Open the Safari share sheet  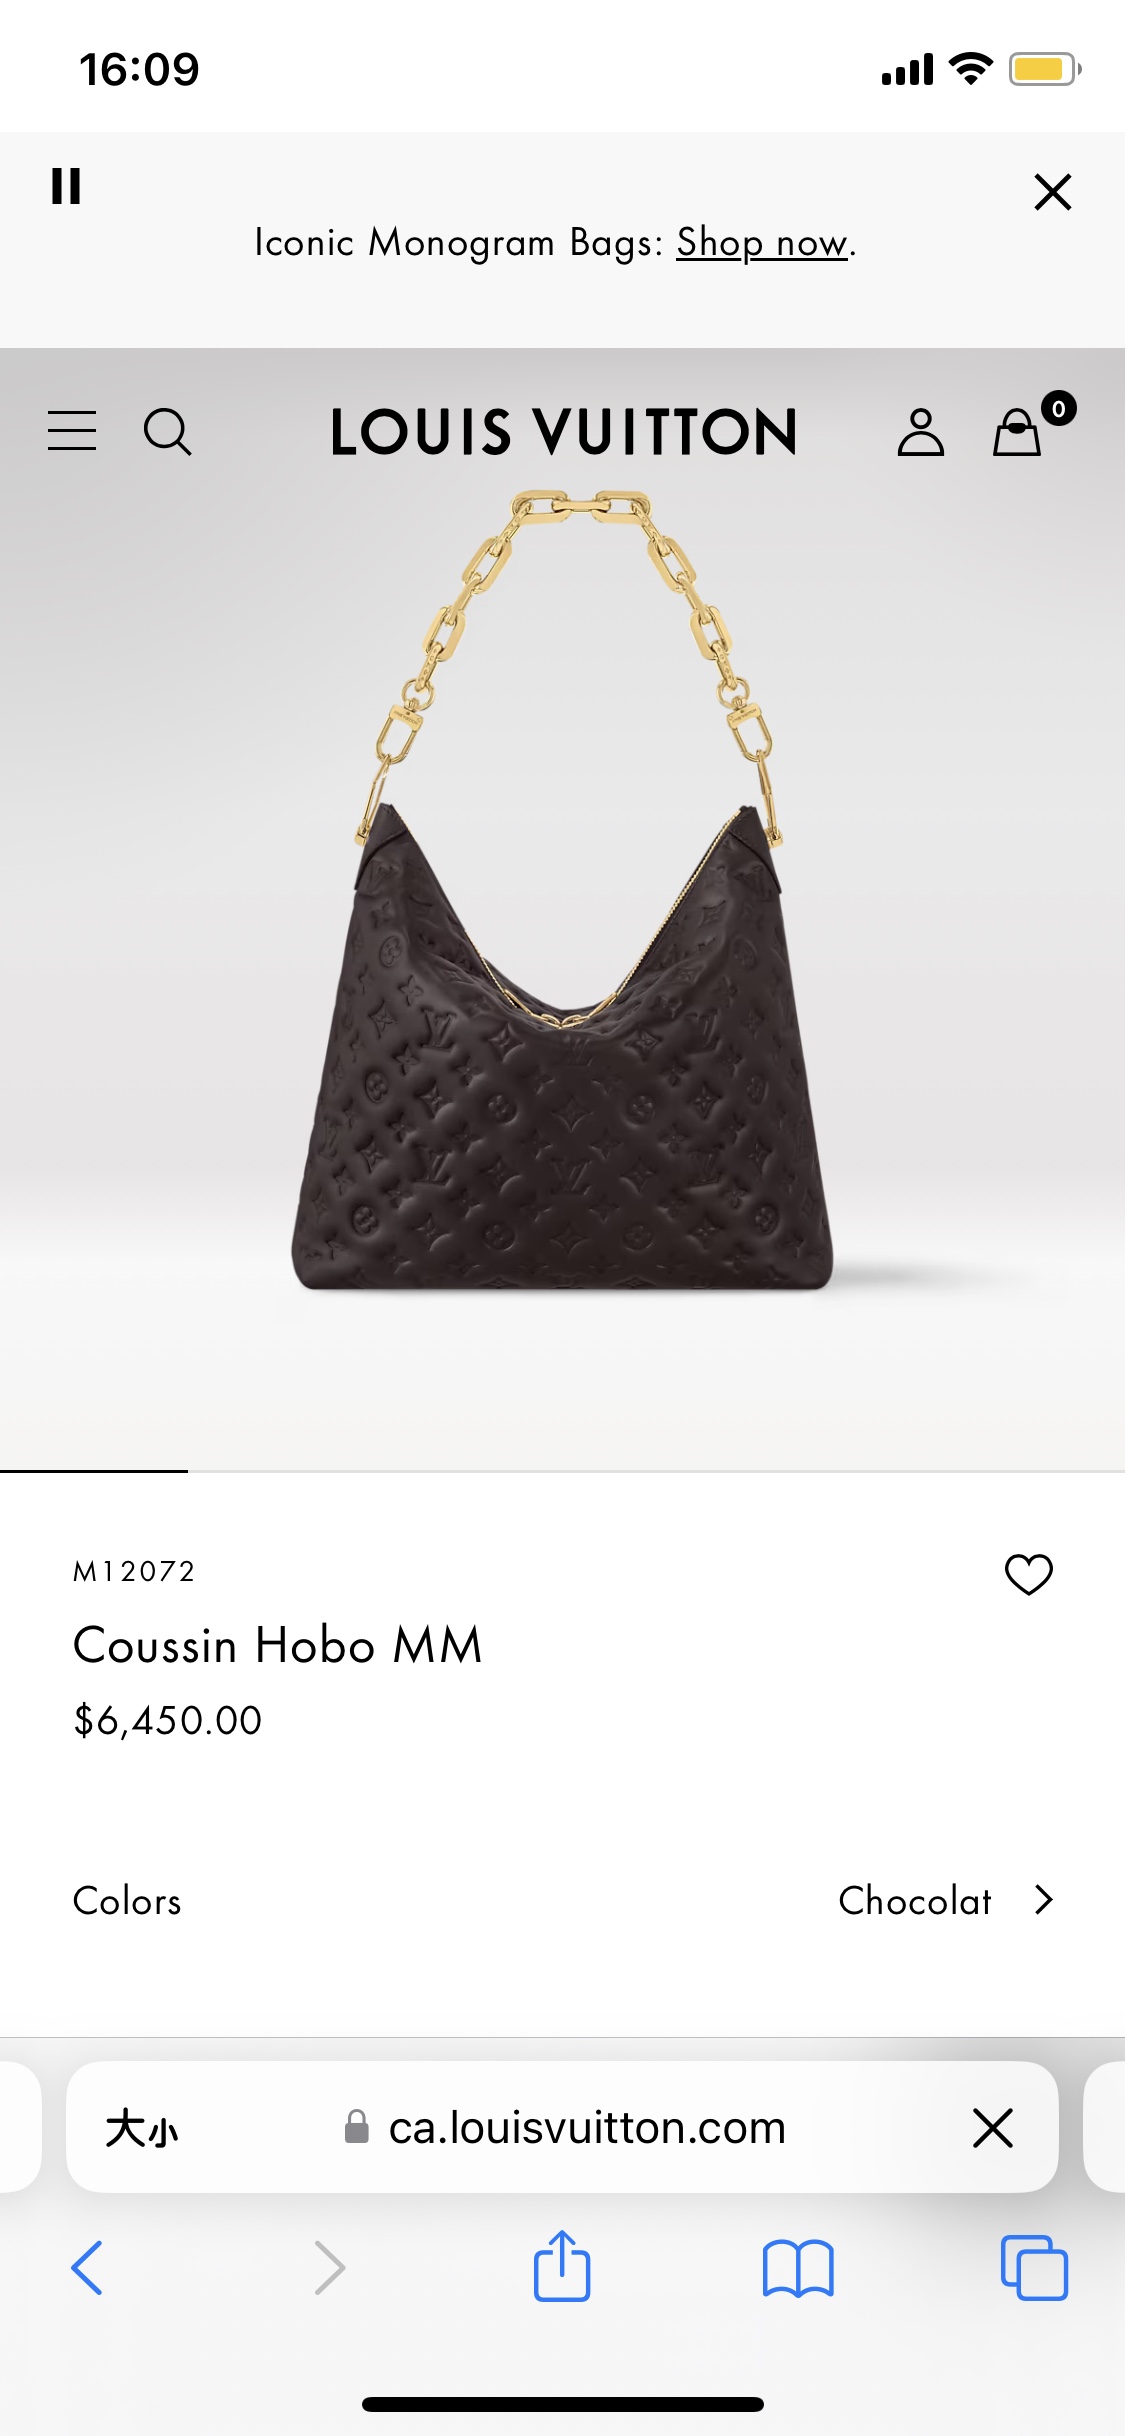coord(562,2265)
